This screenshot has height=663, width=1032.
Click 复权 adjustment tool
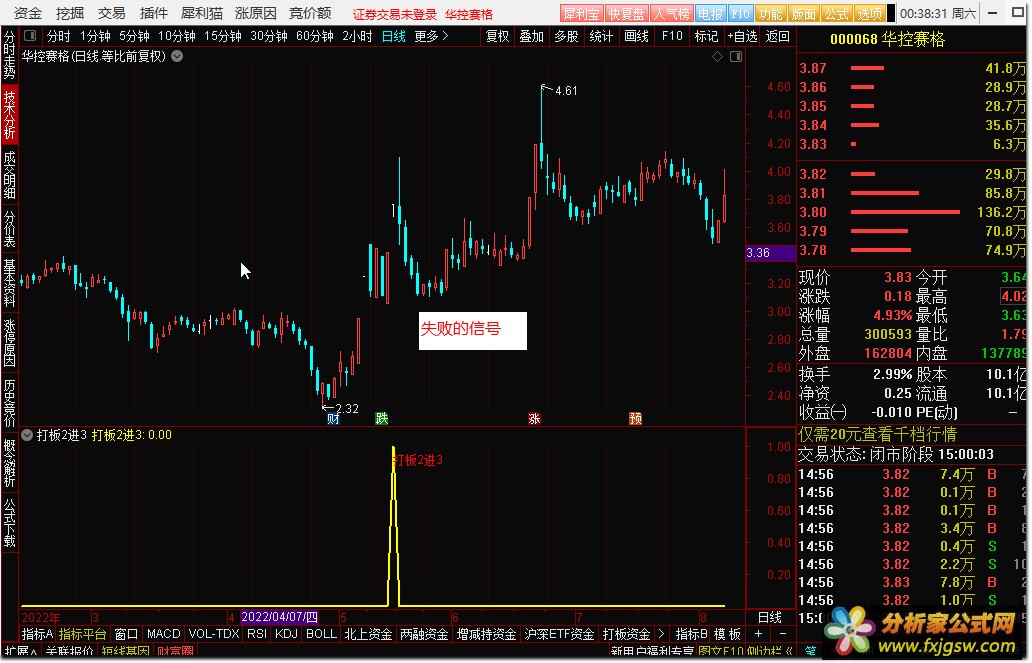498,36
